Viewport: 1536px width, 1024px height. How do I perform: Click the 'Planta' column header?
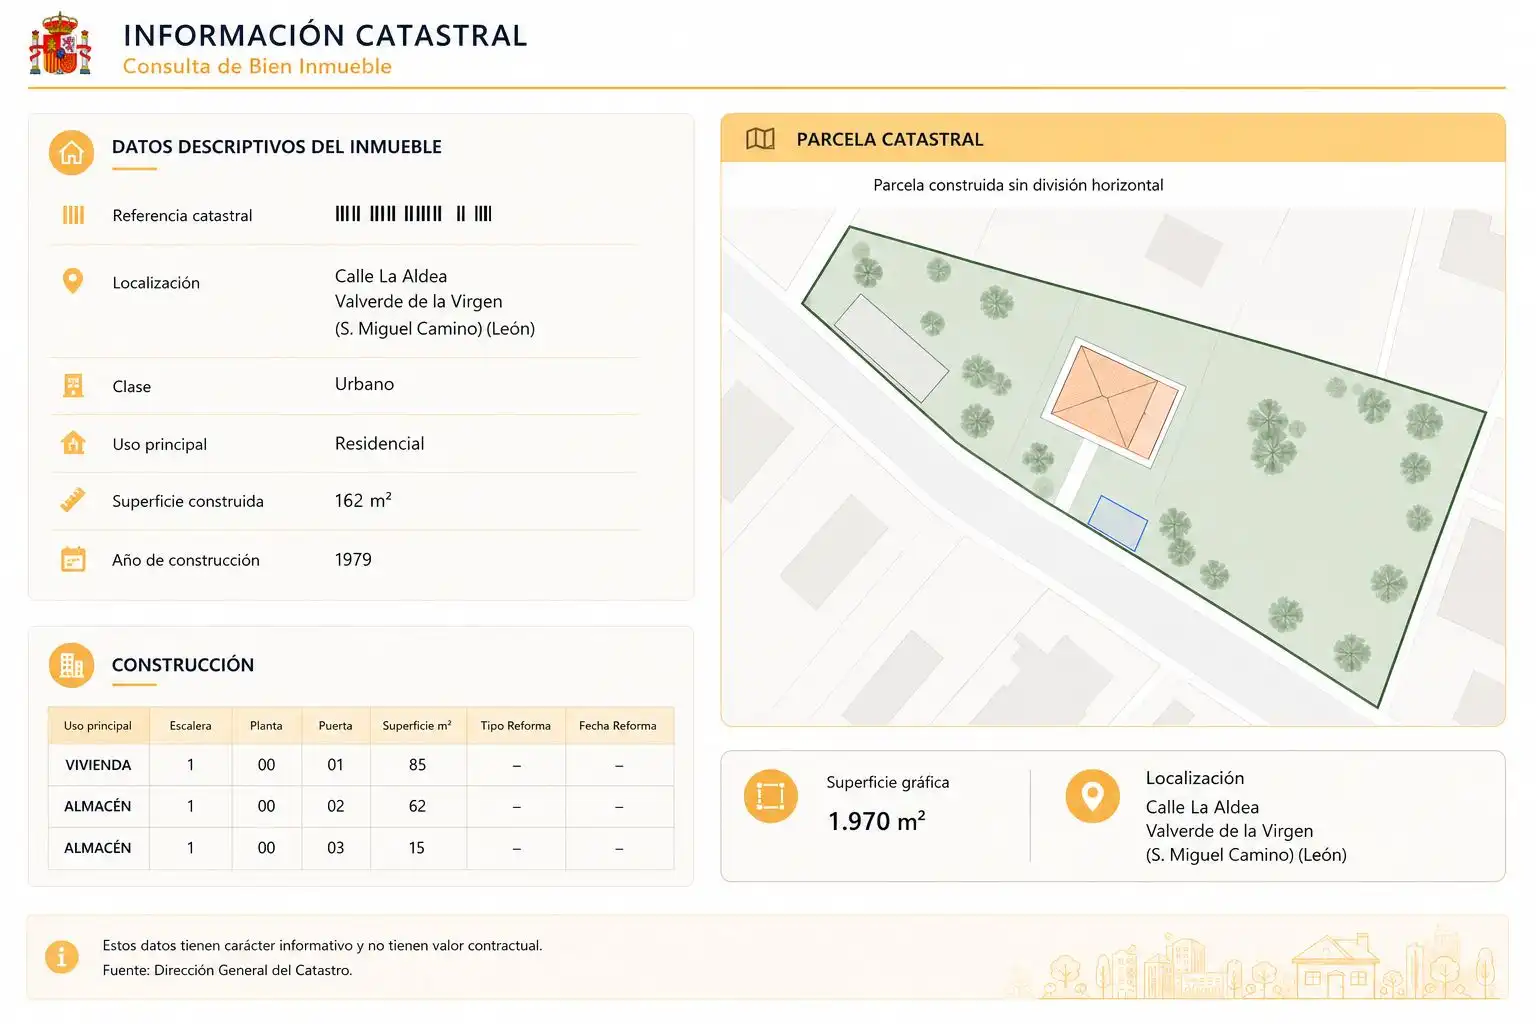click(266, 726)
